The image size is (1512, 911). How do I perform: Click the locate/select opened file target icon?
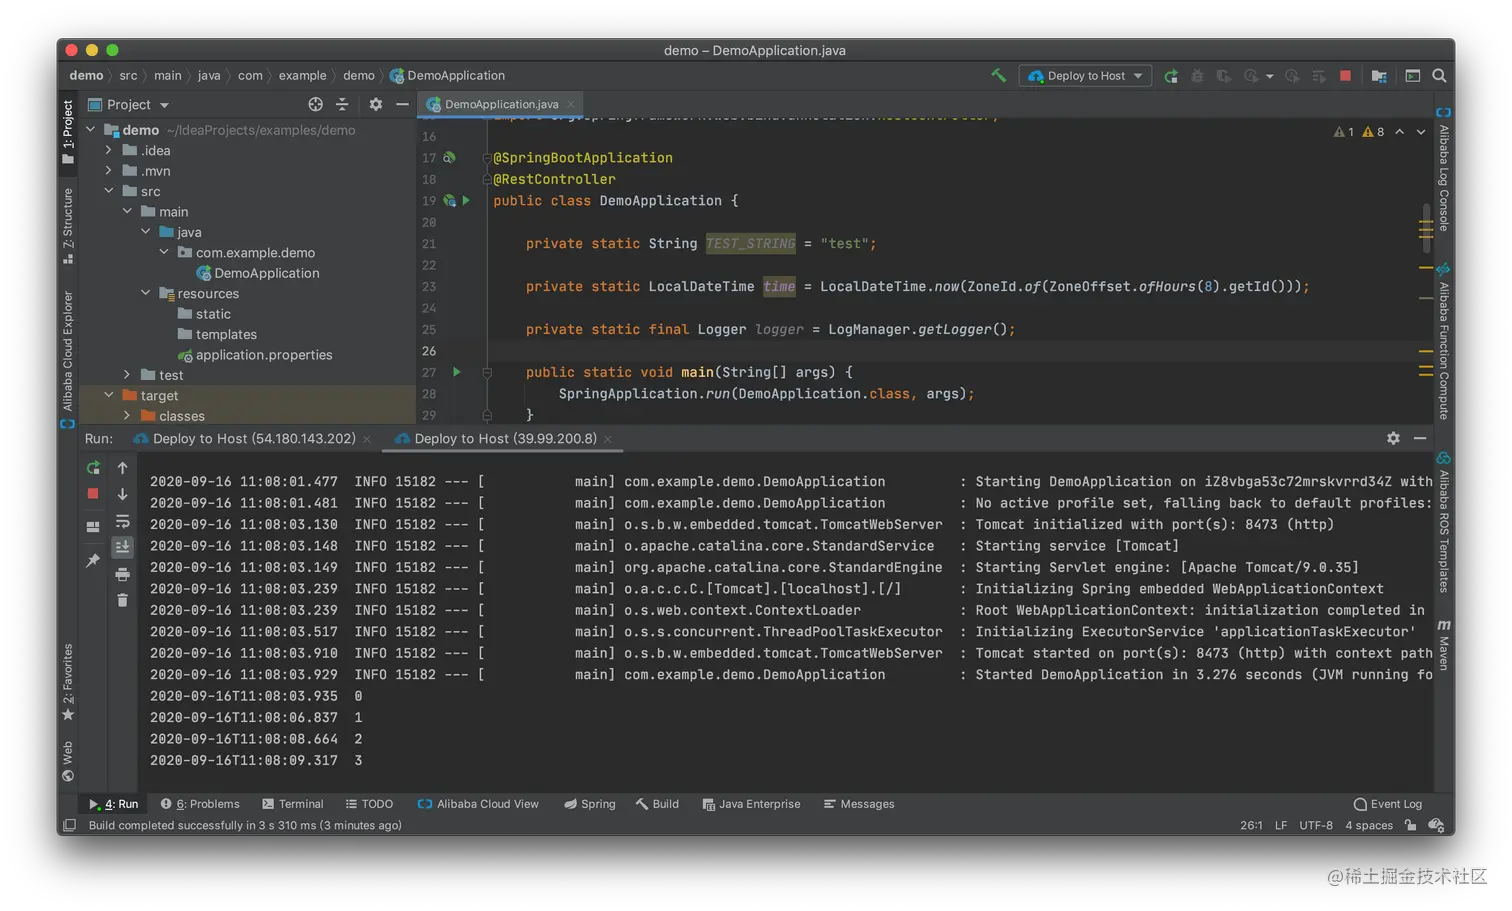pyautogui.click(x=315, y=104)
